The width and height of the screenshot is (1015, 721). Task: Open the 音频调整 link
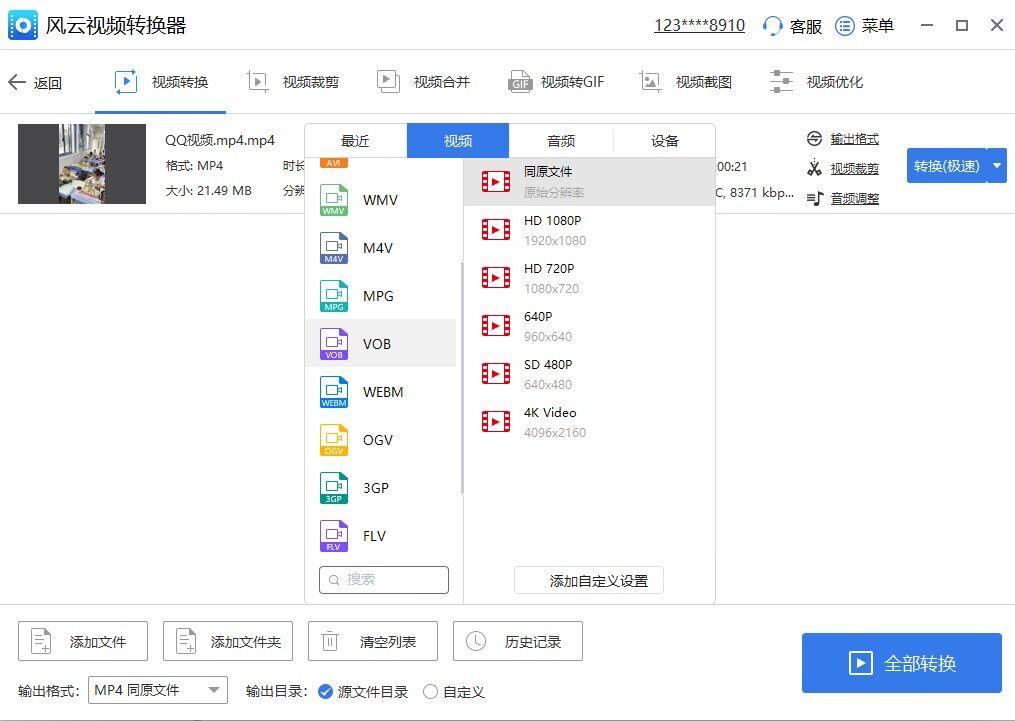854,198
